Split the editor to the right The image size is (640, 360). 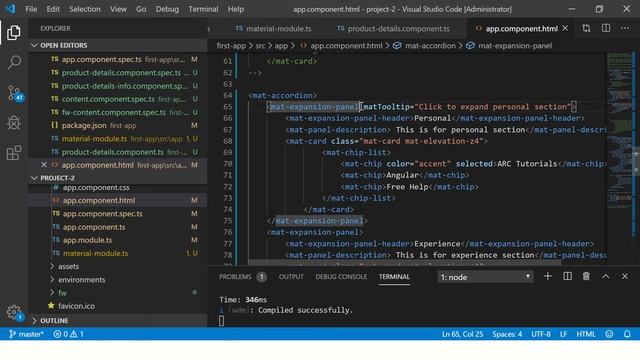pos(606,28)
